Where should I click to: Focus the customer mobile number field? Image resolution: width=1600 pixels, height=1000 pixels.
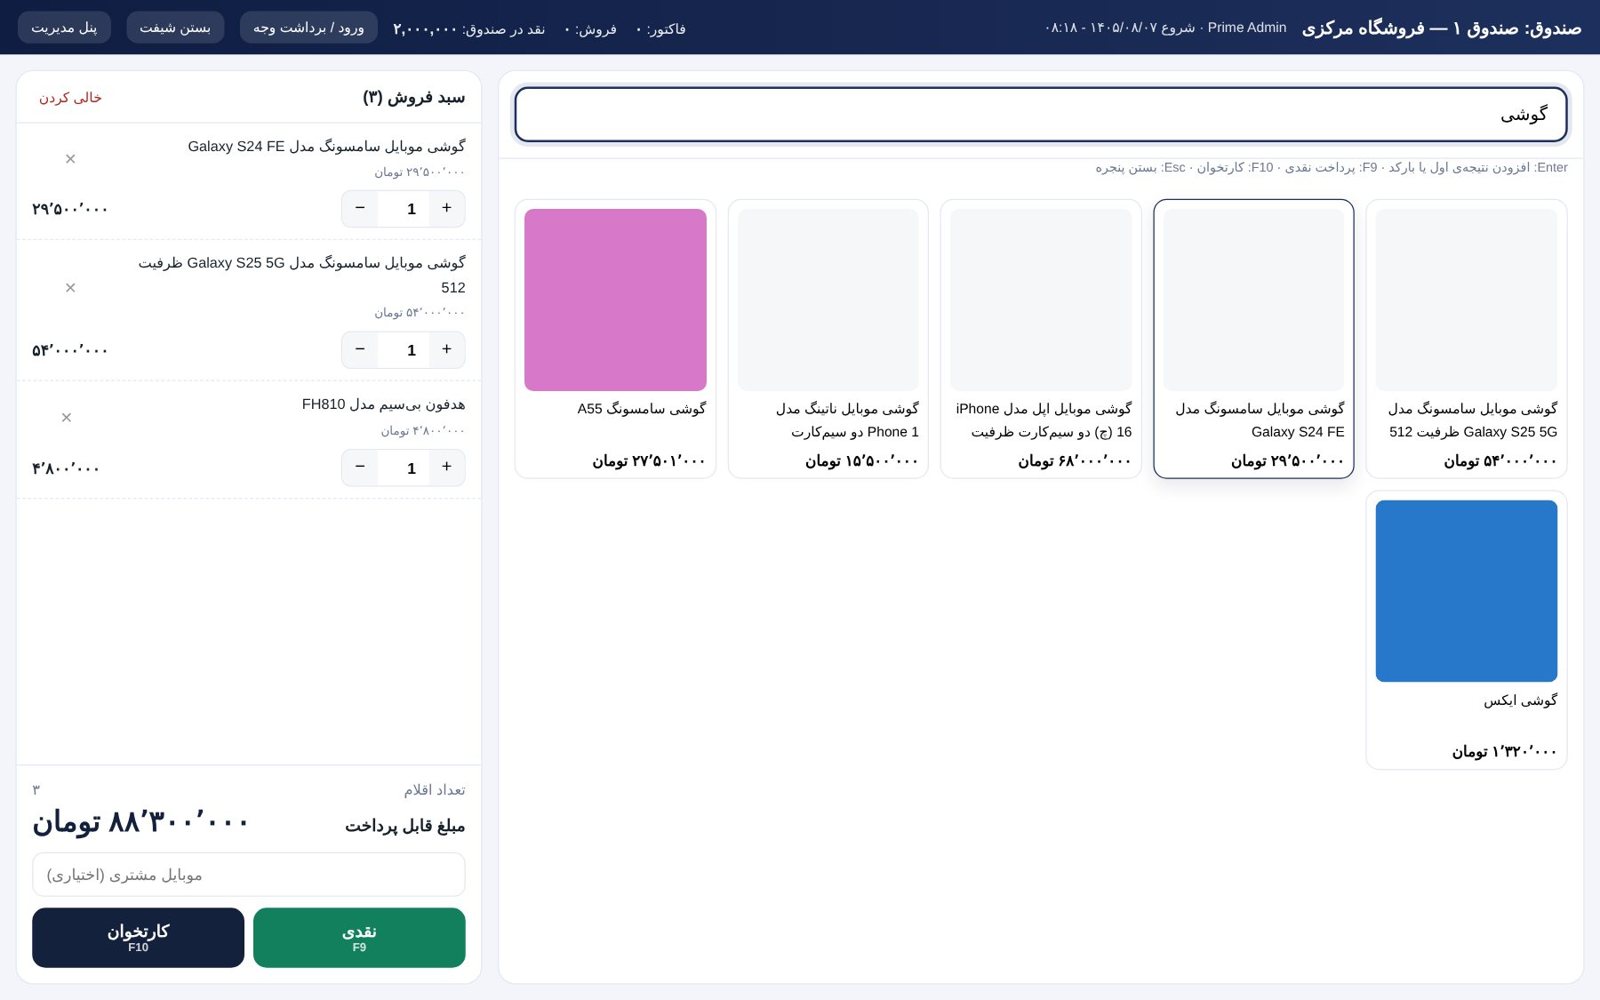[x=248, y=875]
